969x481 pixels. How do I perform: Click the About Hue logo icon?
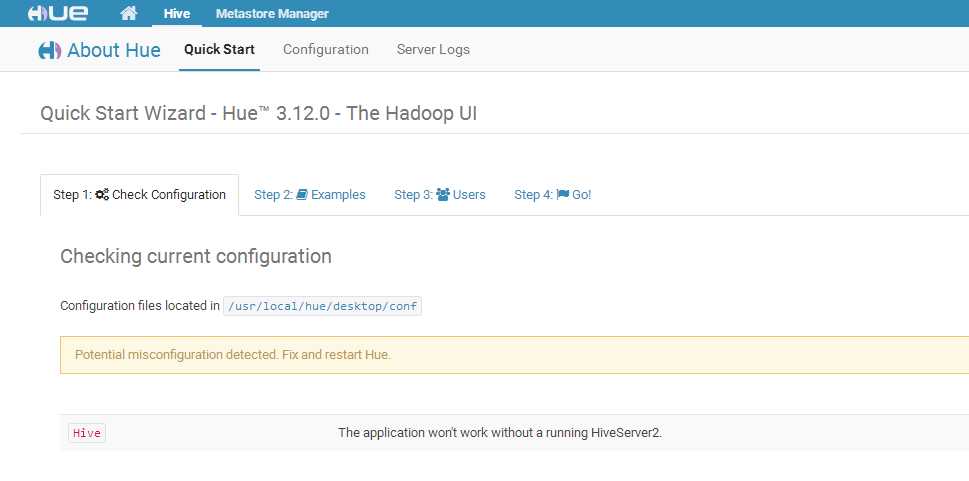(x=49, y=50)
